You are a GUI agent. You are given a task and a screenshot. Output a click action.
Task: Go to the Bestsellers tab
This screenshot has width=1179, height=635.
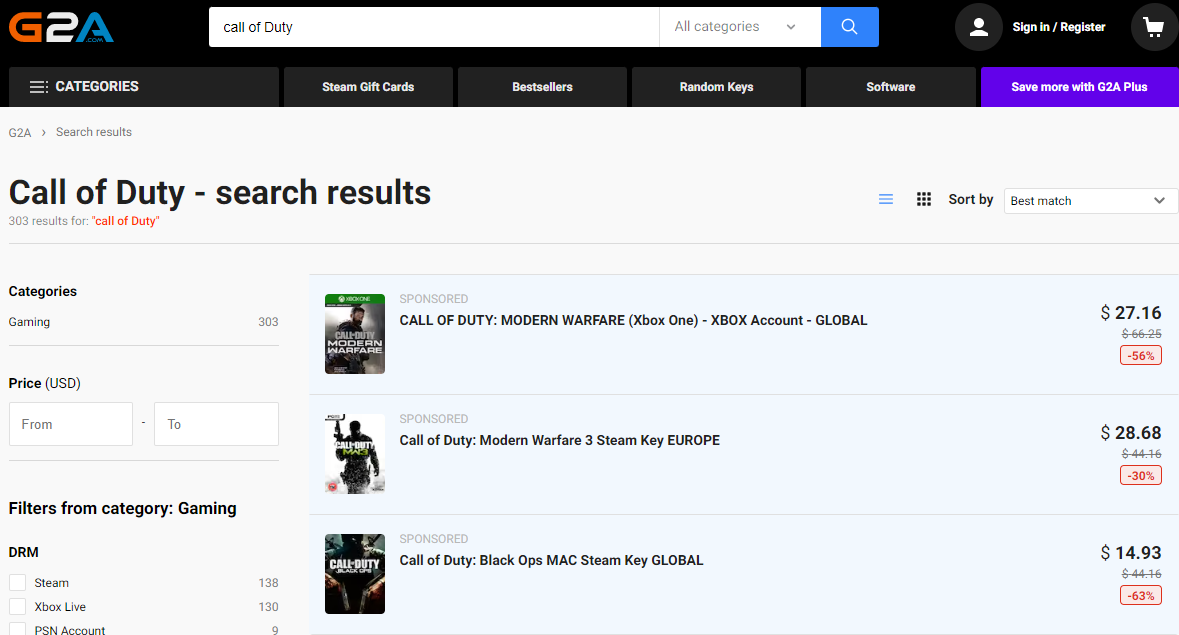[x=542, y=87]
